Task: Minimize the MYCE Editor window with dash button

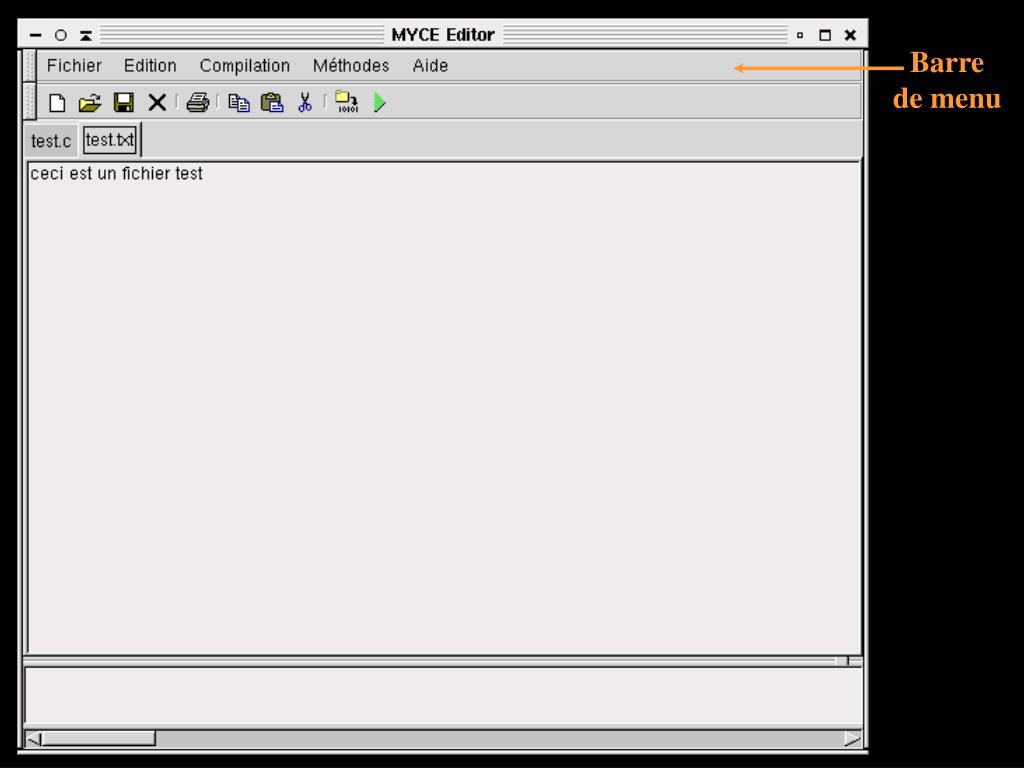Action: (x=36, y=35)
